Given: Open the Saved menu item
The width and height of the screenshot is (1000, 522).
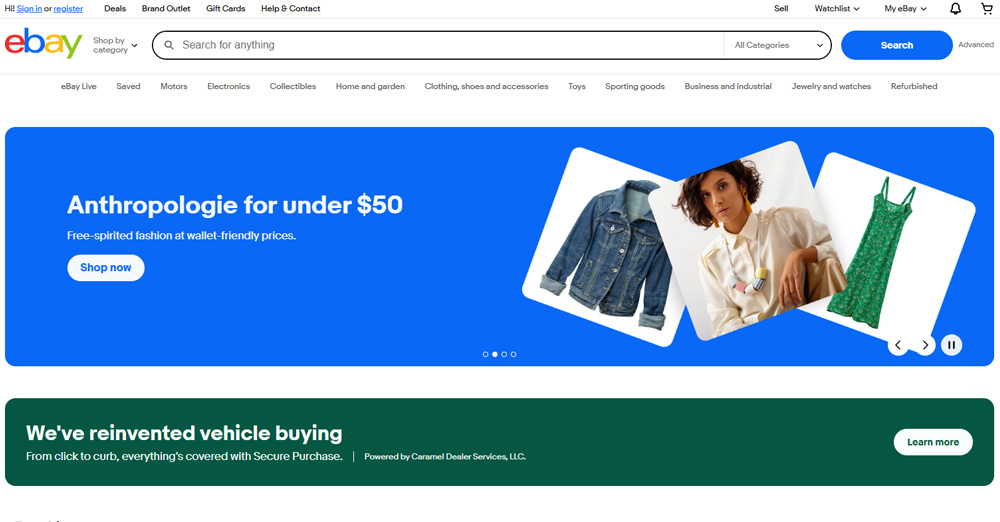Looking at the screenshot, I should point(128,86).
